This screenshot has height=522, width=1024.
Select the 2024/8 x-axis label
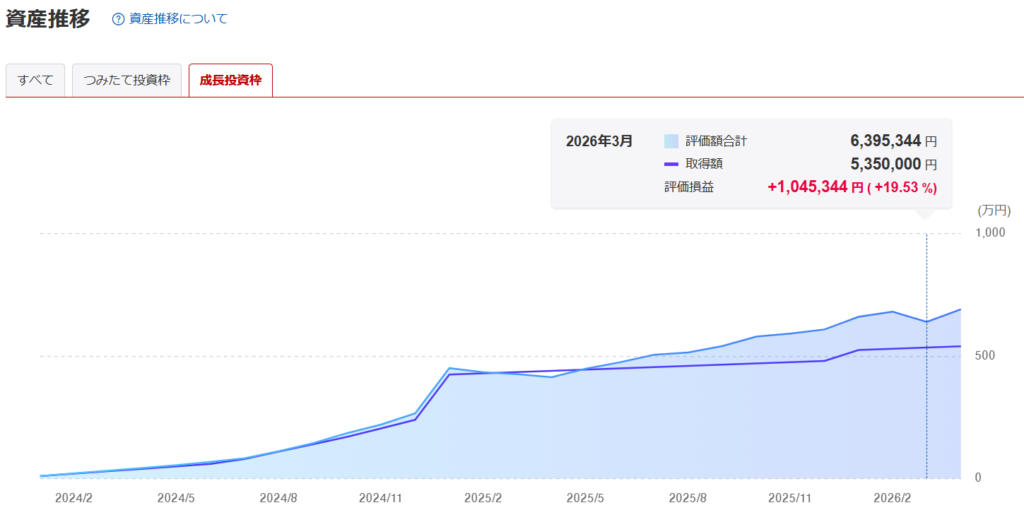(x=280, y=497)
